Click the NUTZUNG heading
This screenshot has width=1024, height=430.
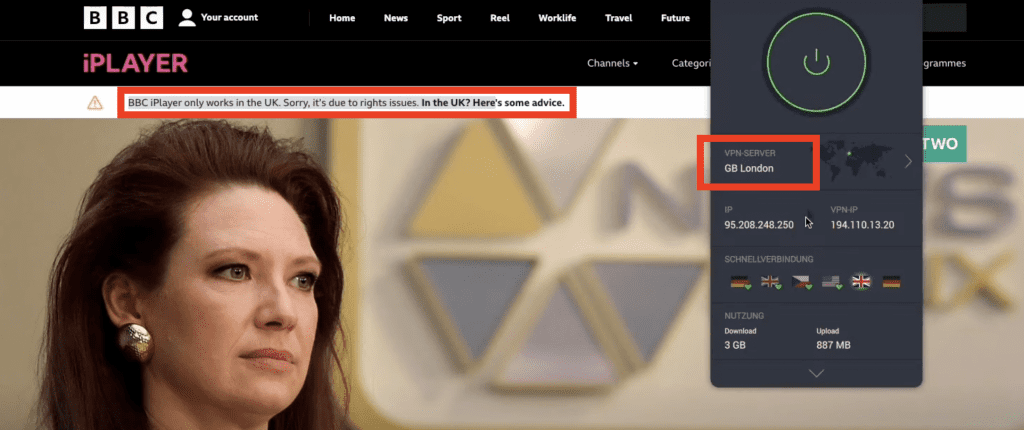744,316
